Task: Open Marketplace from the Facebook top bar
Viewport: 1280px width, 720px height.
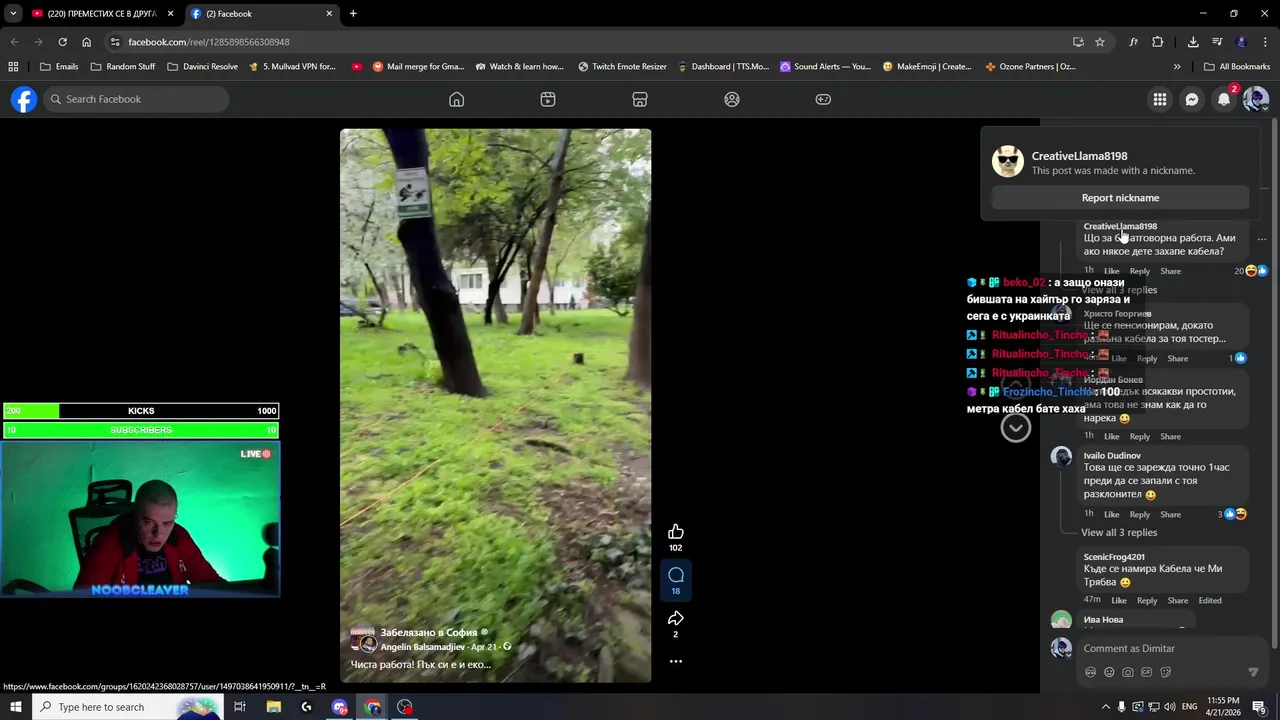Action: [640, 99]
